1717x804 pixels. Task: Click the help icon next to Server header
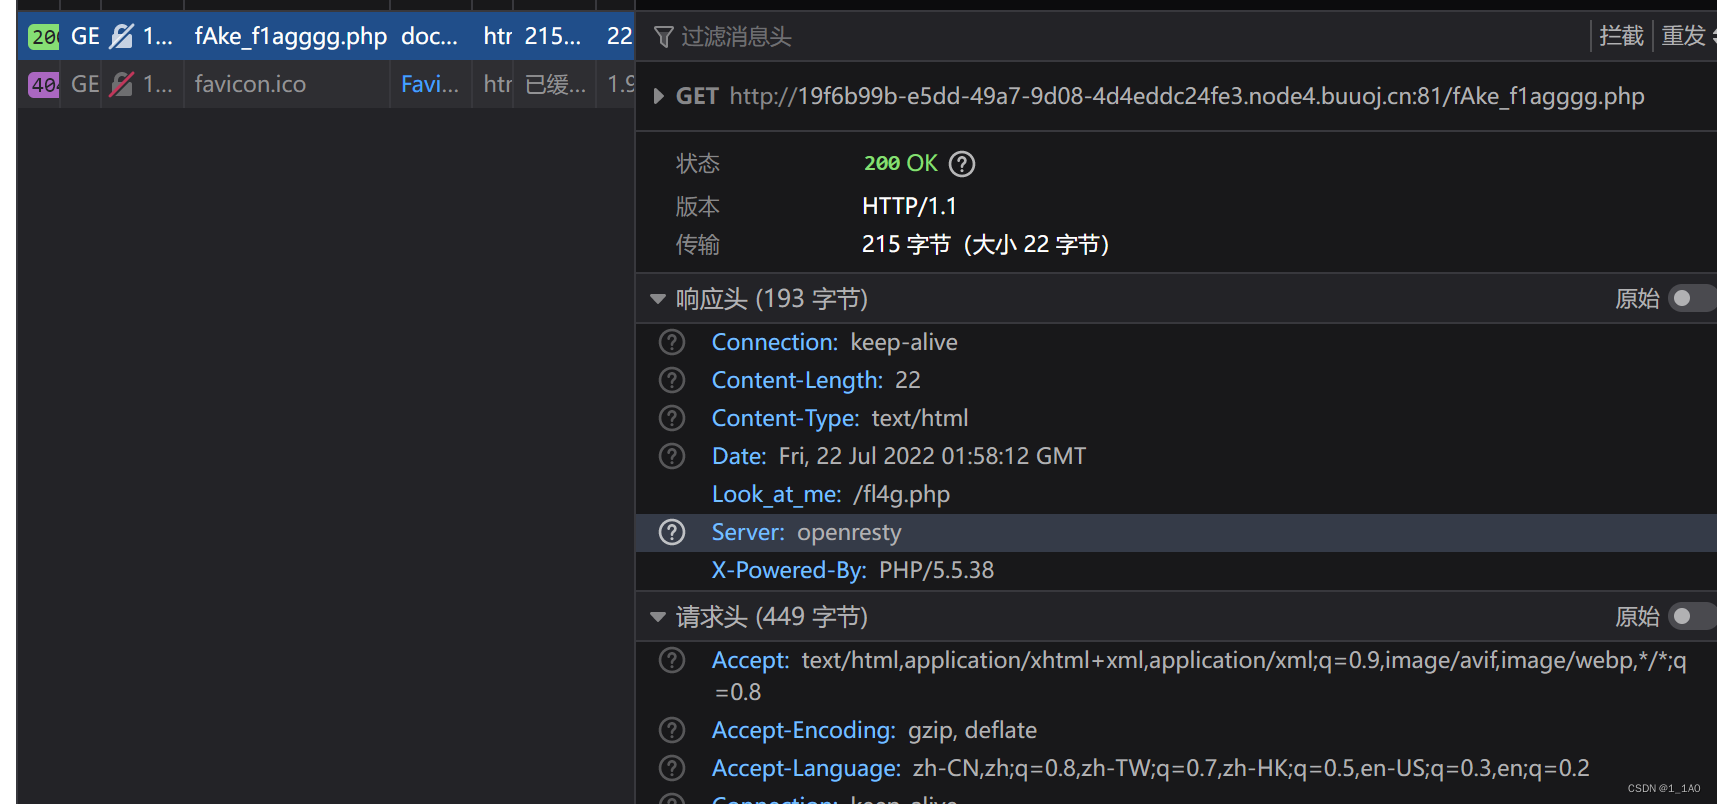[x=672, y=532]
